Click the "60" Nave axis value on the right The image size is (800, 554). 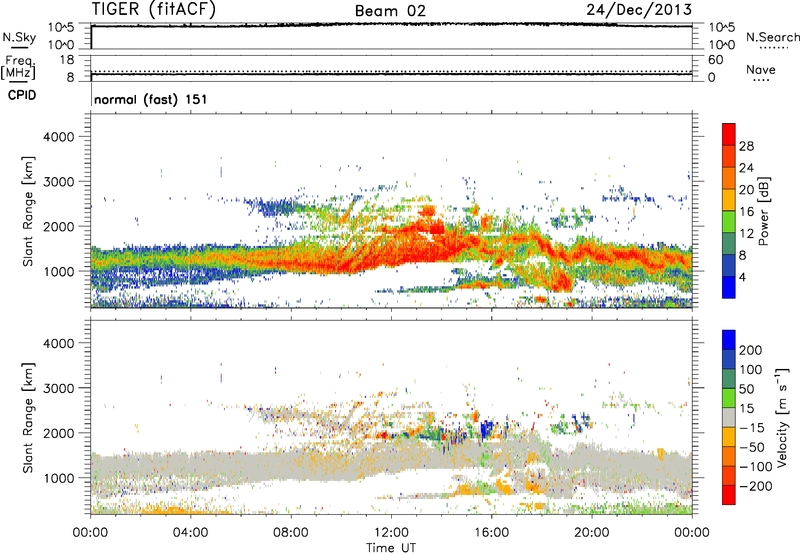[715, 60]
